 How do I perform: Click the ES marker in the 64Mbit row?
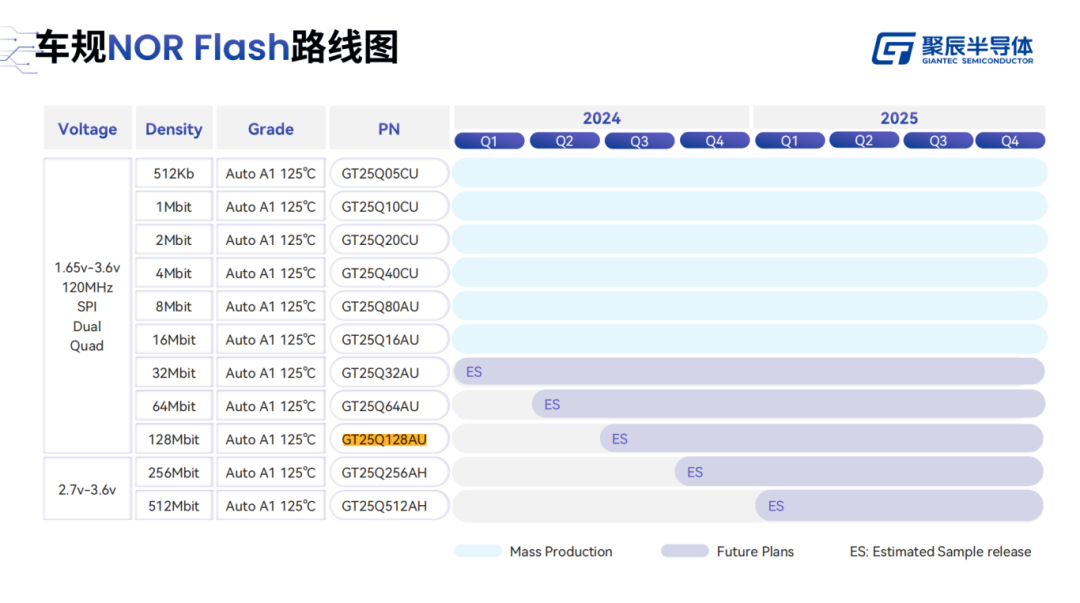552,405
